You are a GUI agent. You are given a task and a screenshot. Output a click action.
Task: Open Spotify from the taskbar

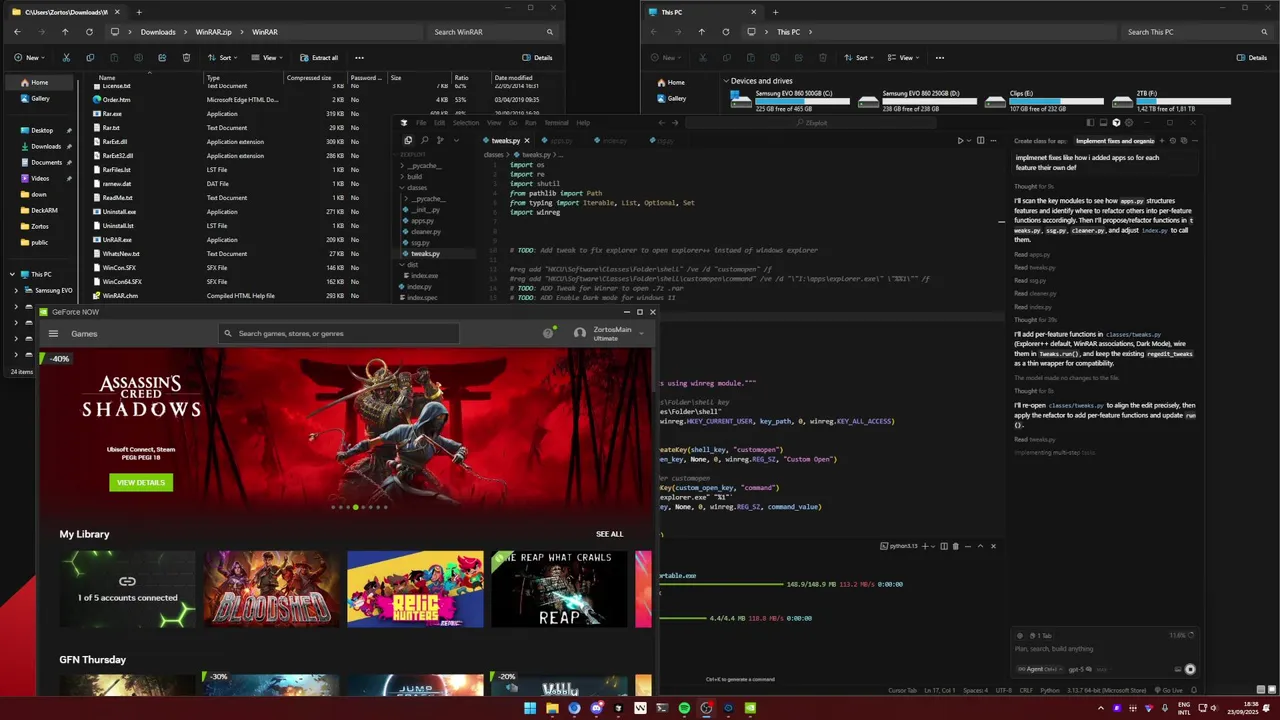tap(684, 708)
